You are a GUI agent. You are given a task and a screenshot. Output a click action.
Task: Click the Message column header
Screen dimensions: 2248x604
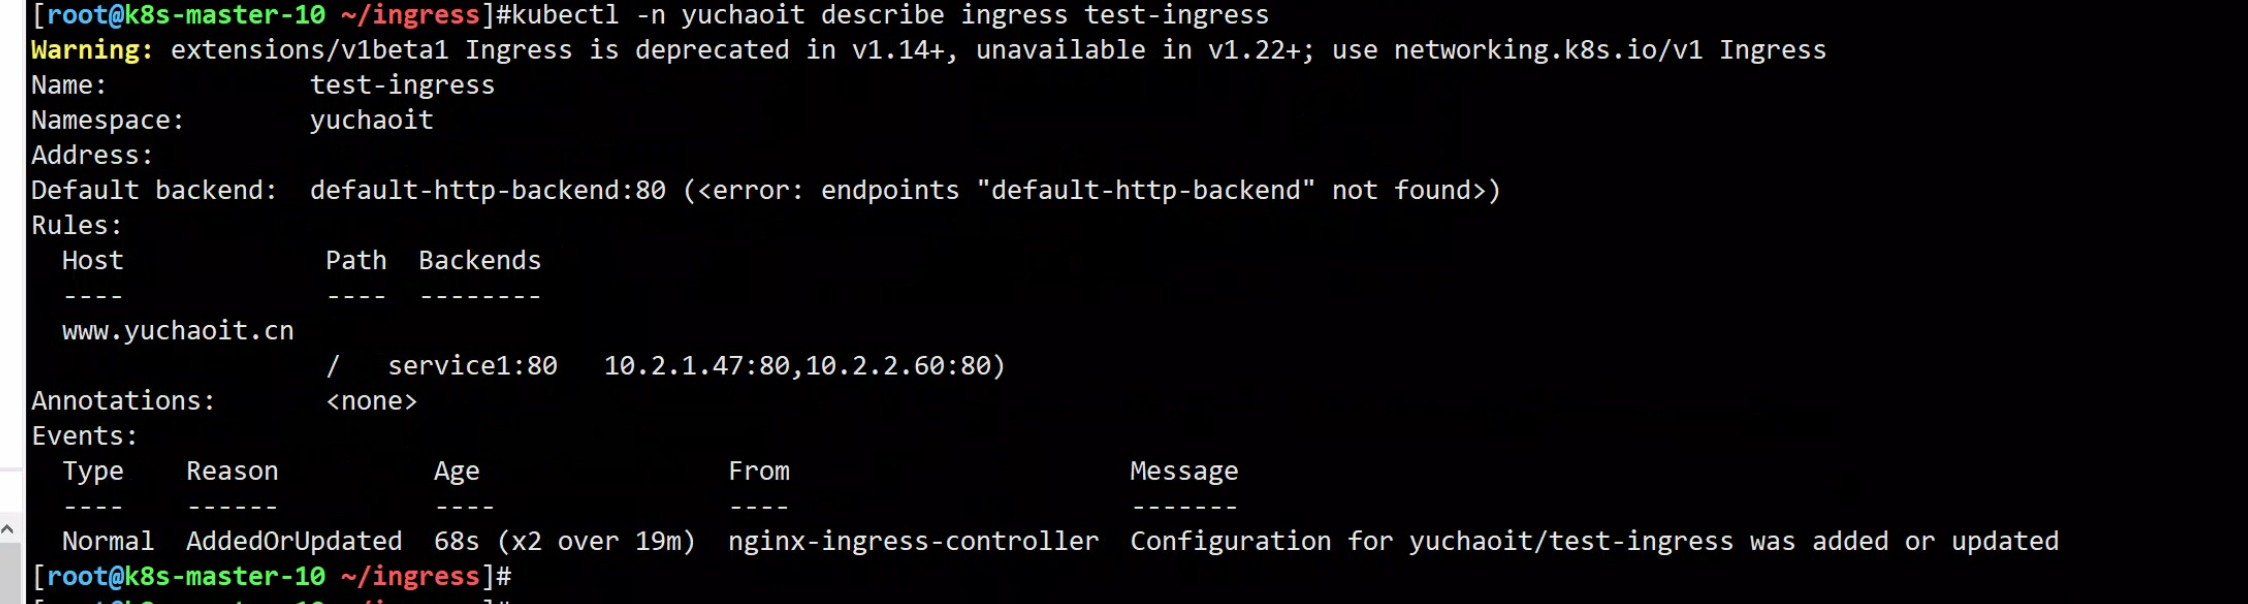(1184, 471)
